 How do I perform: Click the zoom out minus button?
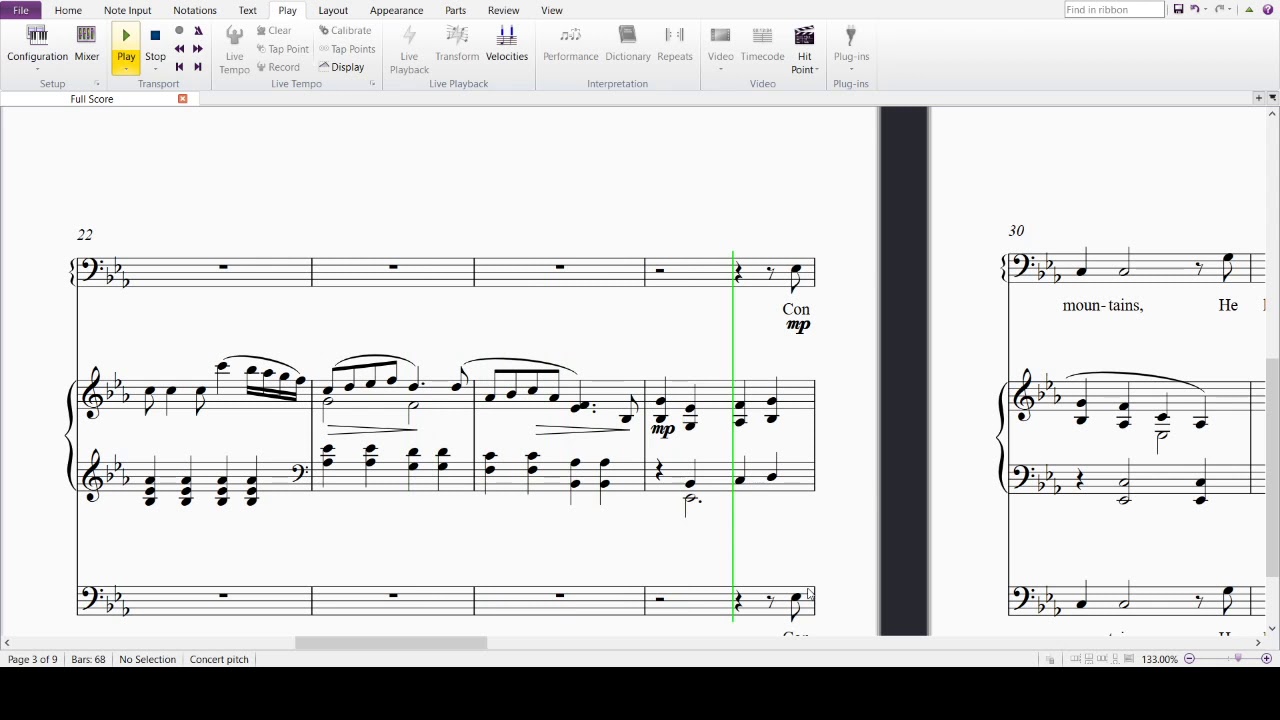tap(1189, 659)
